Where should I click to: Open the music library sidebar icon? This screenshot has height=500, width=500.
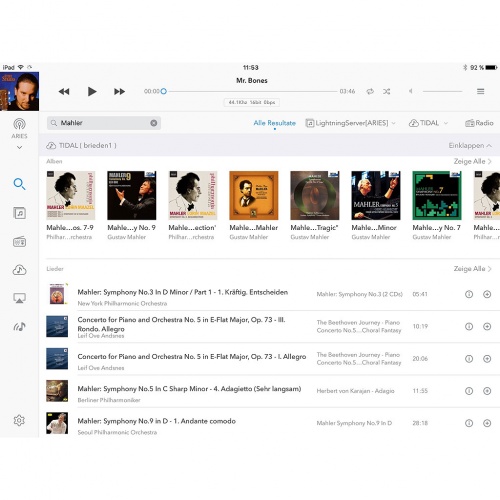pos(19,213)
